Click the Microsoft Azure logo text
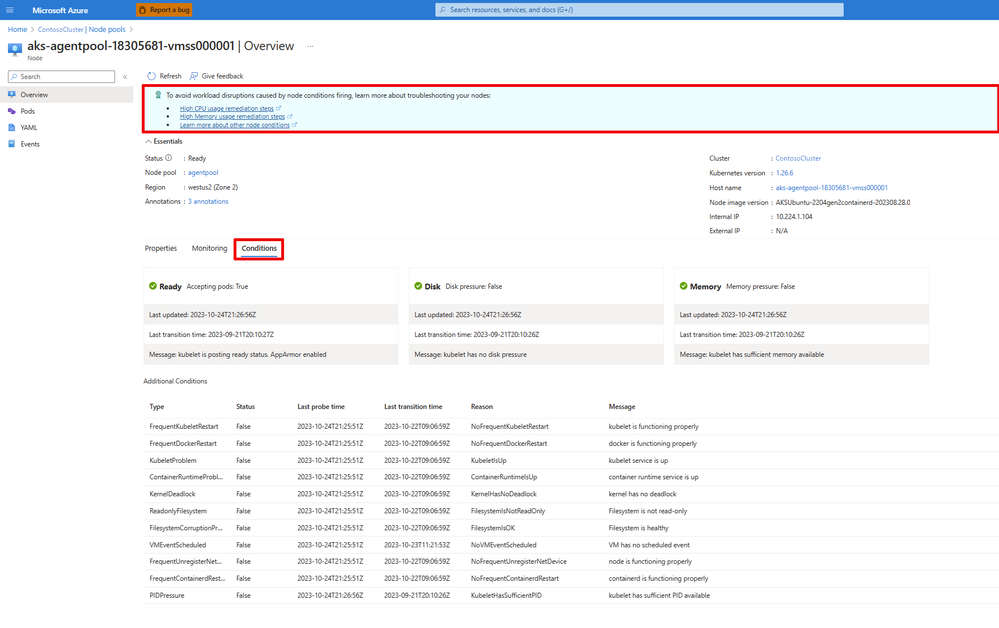Viewport: 999px width, 628px height. (60, 10)
